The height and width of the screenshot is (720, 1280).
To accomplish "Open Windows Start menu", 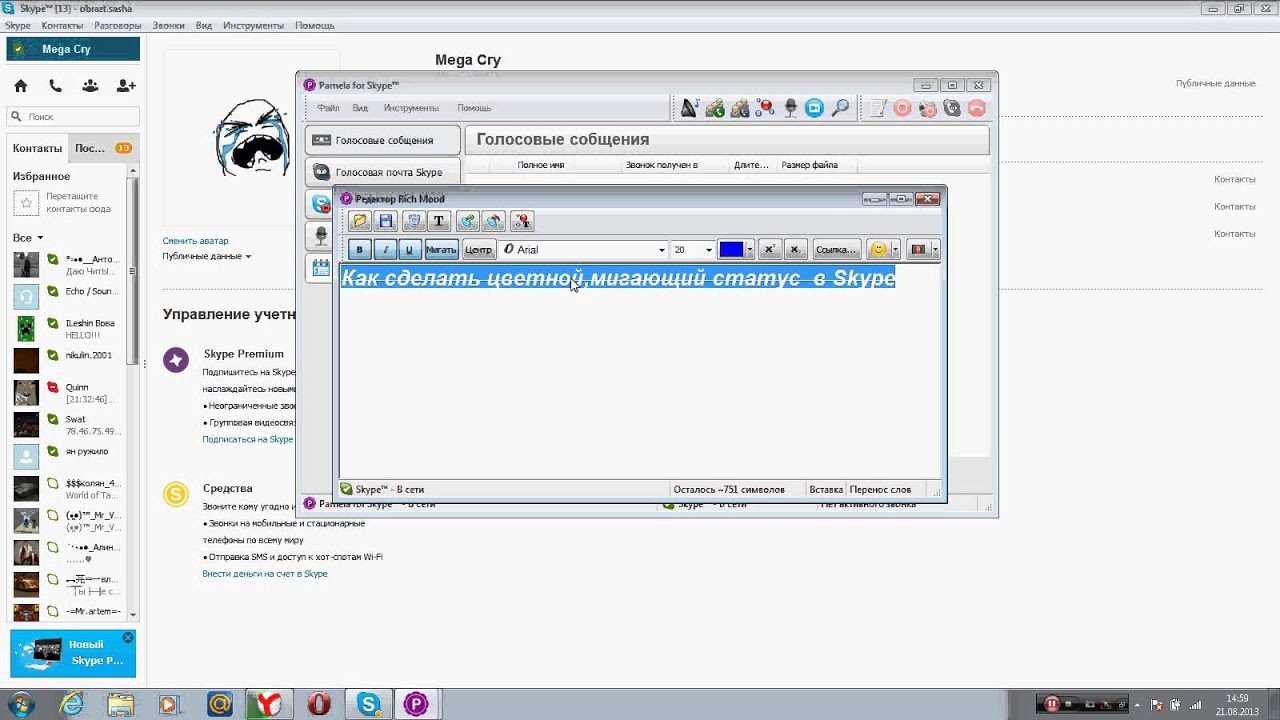I will click(x=20, y=704).
